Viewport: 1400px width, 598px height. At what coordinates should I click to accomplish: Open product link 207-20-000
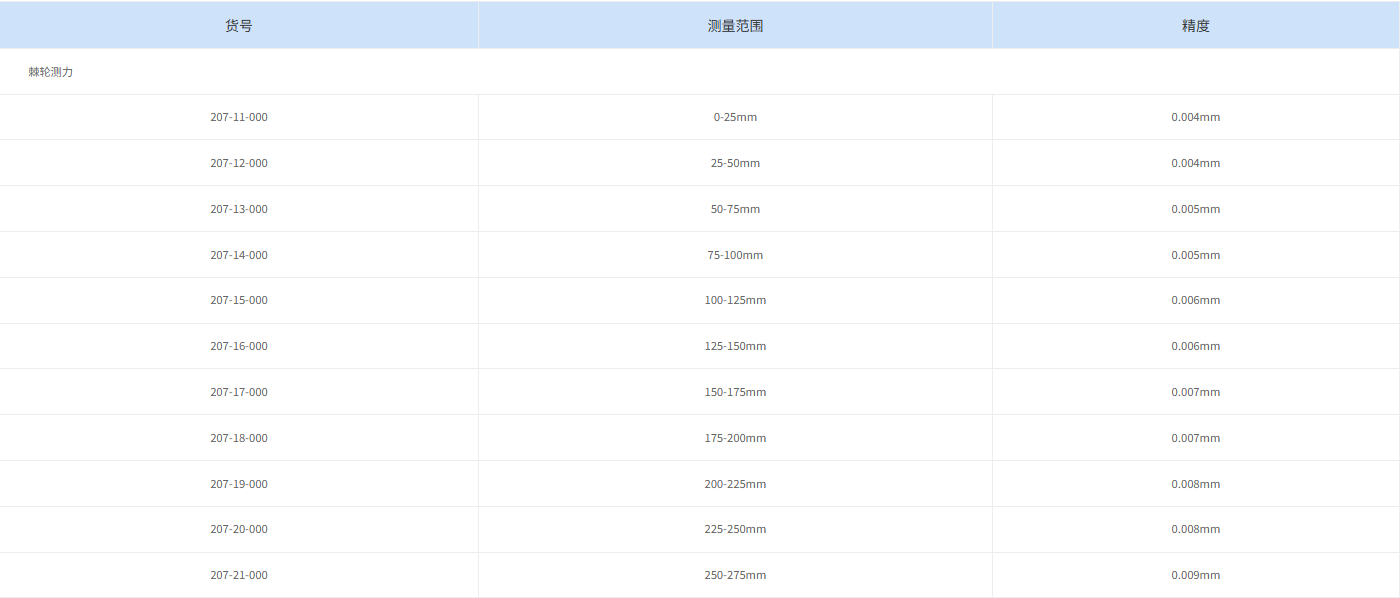(238, 529)
